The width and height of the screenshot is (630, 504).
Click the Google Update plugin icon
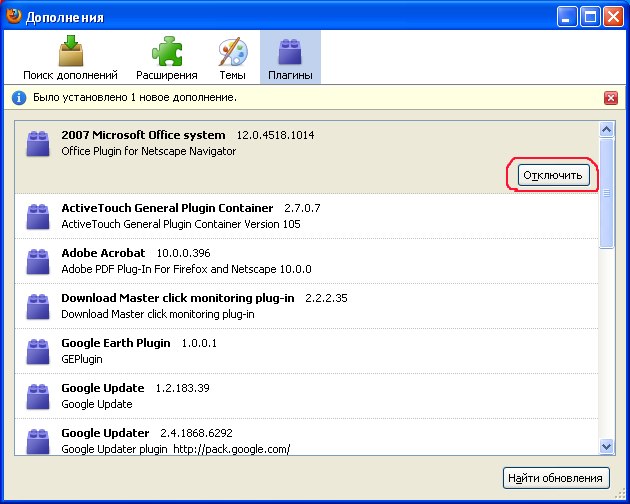tap(39, 395)
